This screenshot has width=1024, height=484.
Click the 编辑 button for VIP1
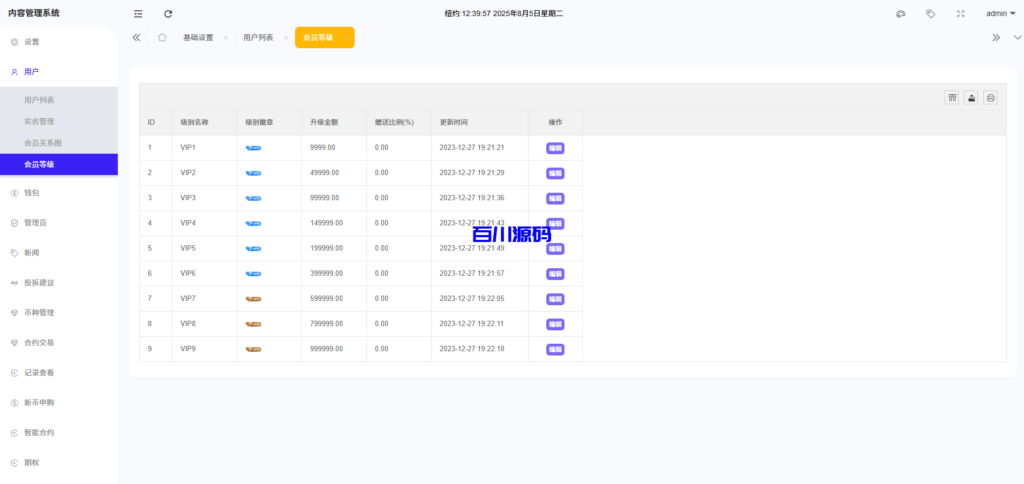tap(555, 148)
